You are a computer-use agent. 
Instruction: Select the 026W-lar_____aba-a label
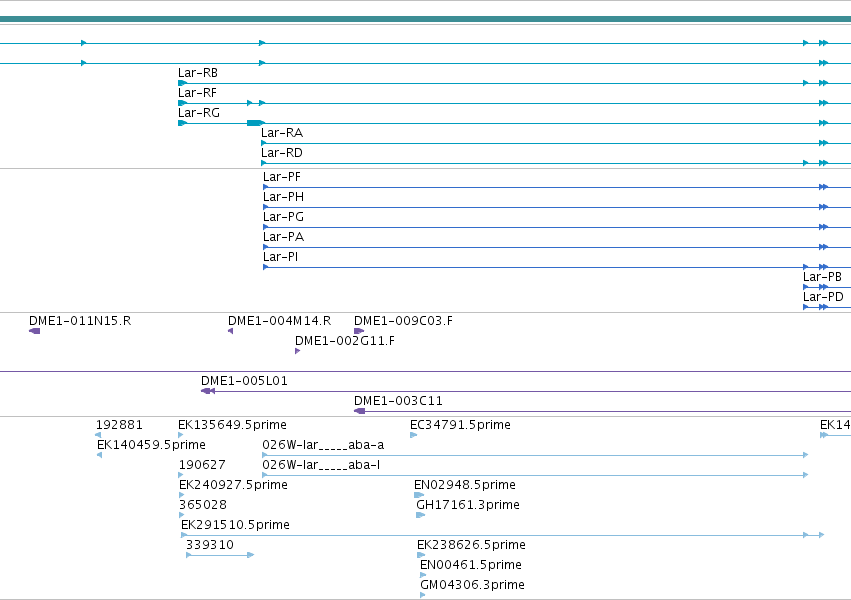[323, 445]
